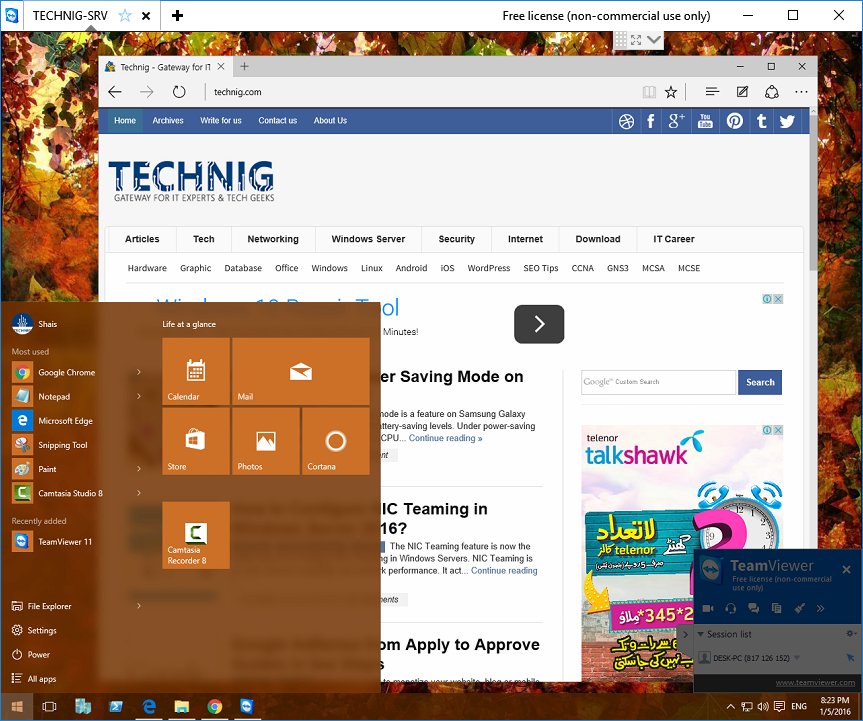Open All apps in Start menu
Viewport: 863px width, 721px height.
[34, 679]
